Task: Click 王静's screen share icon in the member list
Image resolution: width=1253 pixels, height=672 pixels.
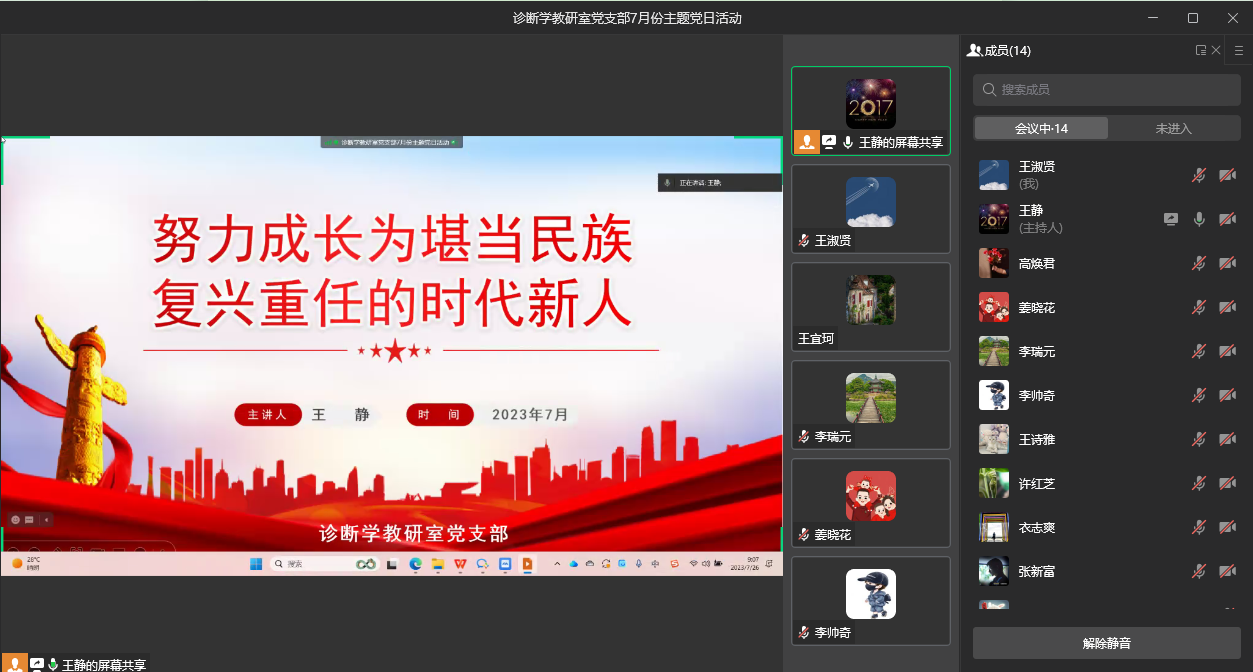Action: 1171,219
